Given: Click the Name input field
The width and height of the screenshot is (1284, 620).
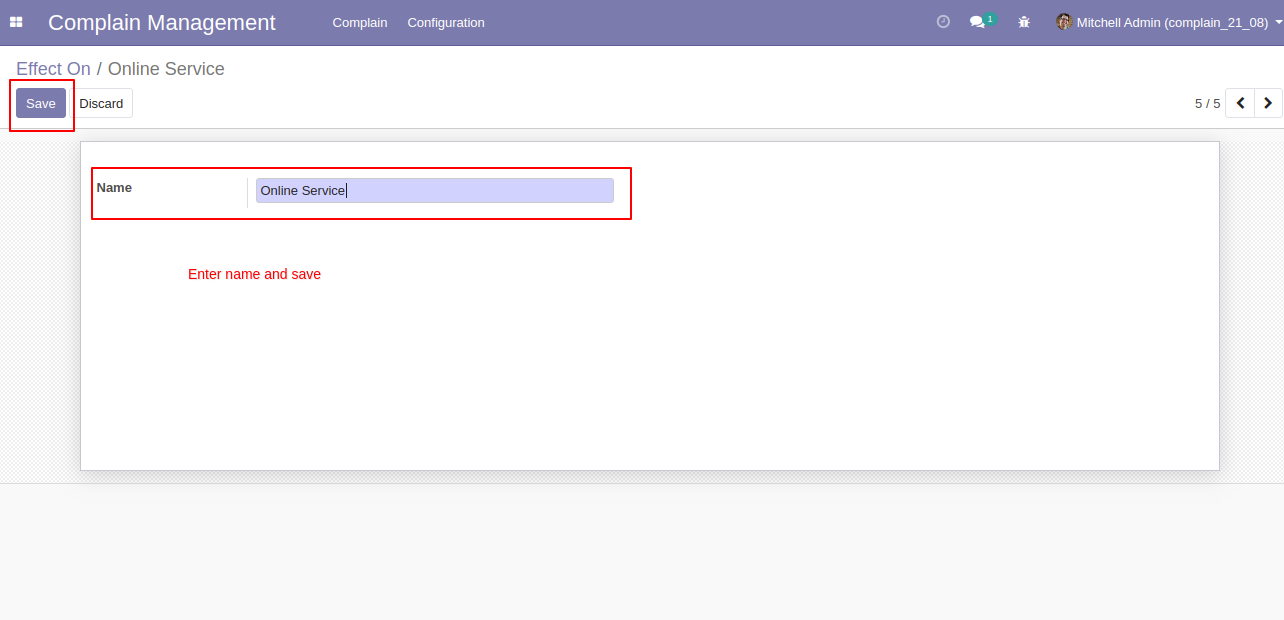Looking at the screenshot, I should point(435,190).
